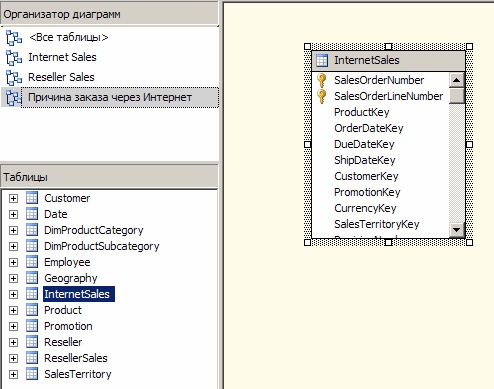Expand the Reseller table node
This screenshot has width=494, height=389.
coord(13,342)
